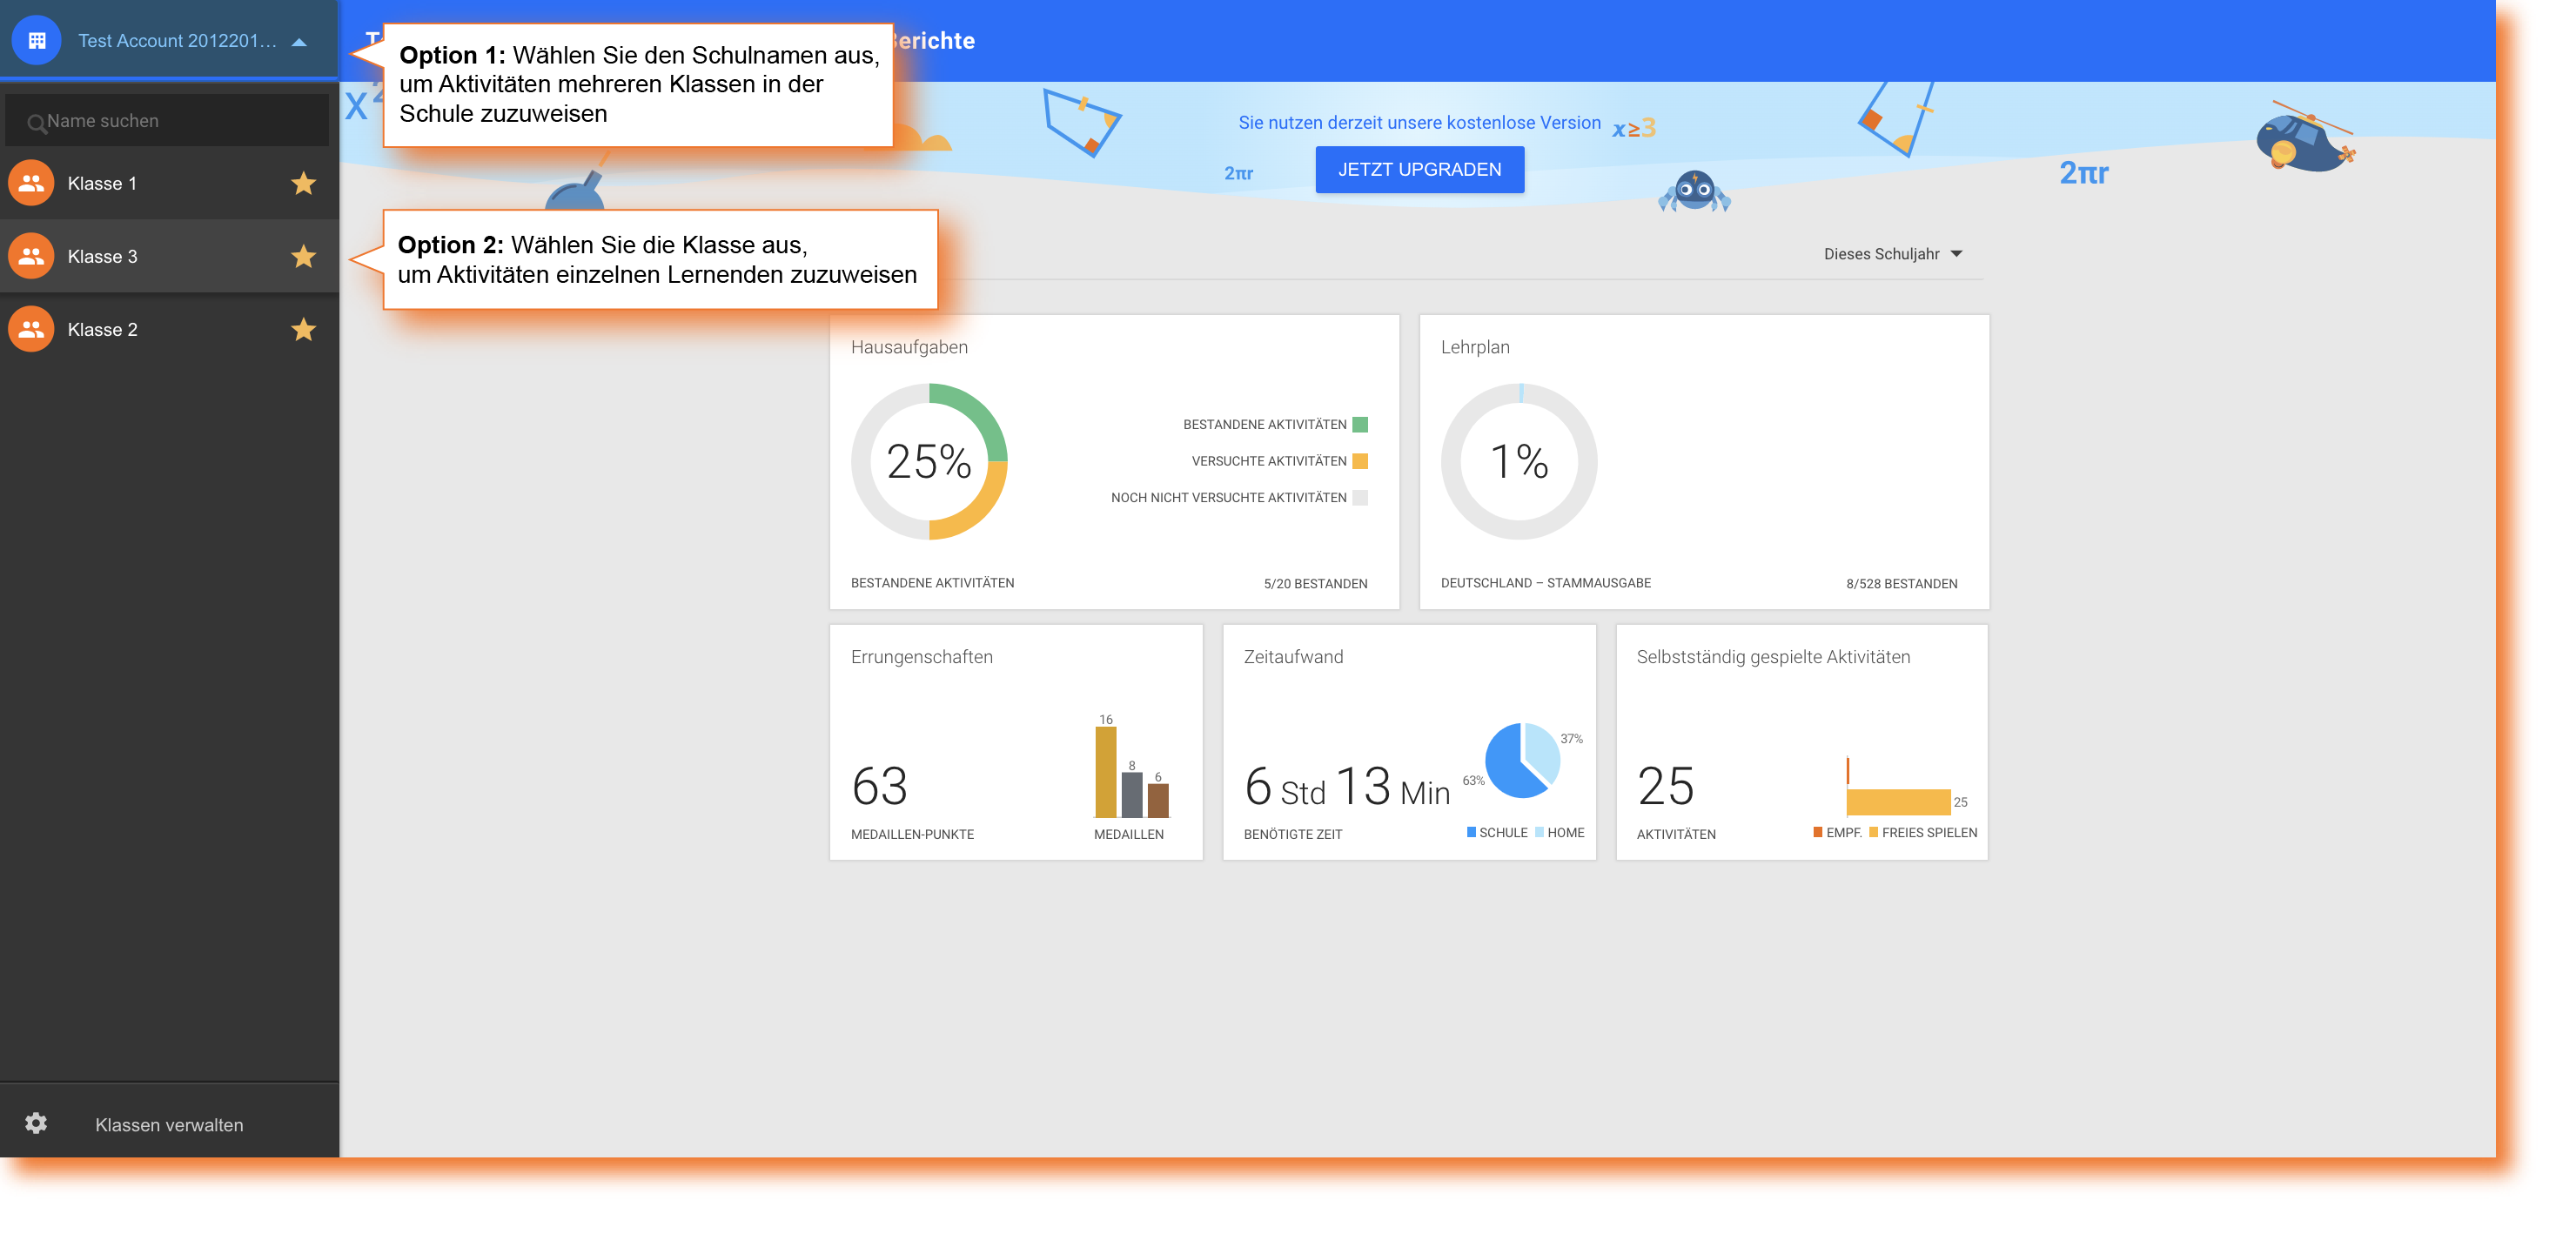Click the 63 Medaillen-Punkte value
The width and height of the screenshot is (2576, 1234).
point(879,786)
